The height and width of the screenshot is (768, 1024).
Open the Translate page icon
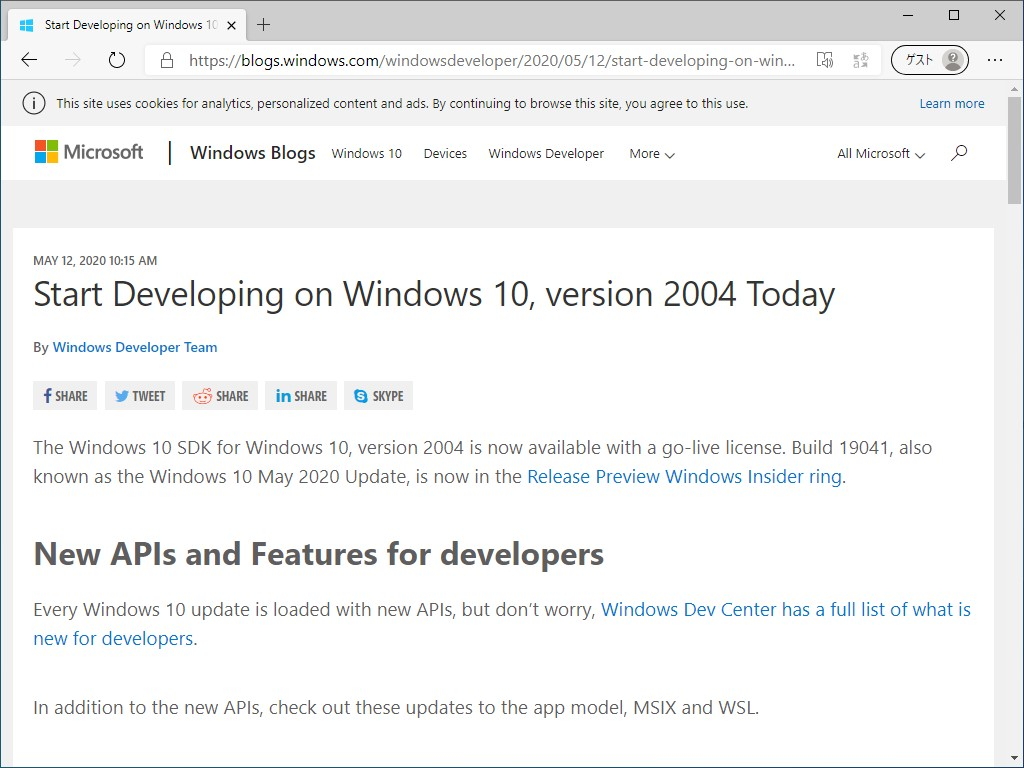click(860, 60)
